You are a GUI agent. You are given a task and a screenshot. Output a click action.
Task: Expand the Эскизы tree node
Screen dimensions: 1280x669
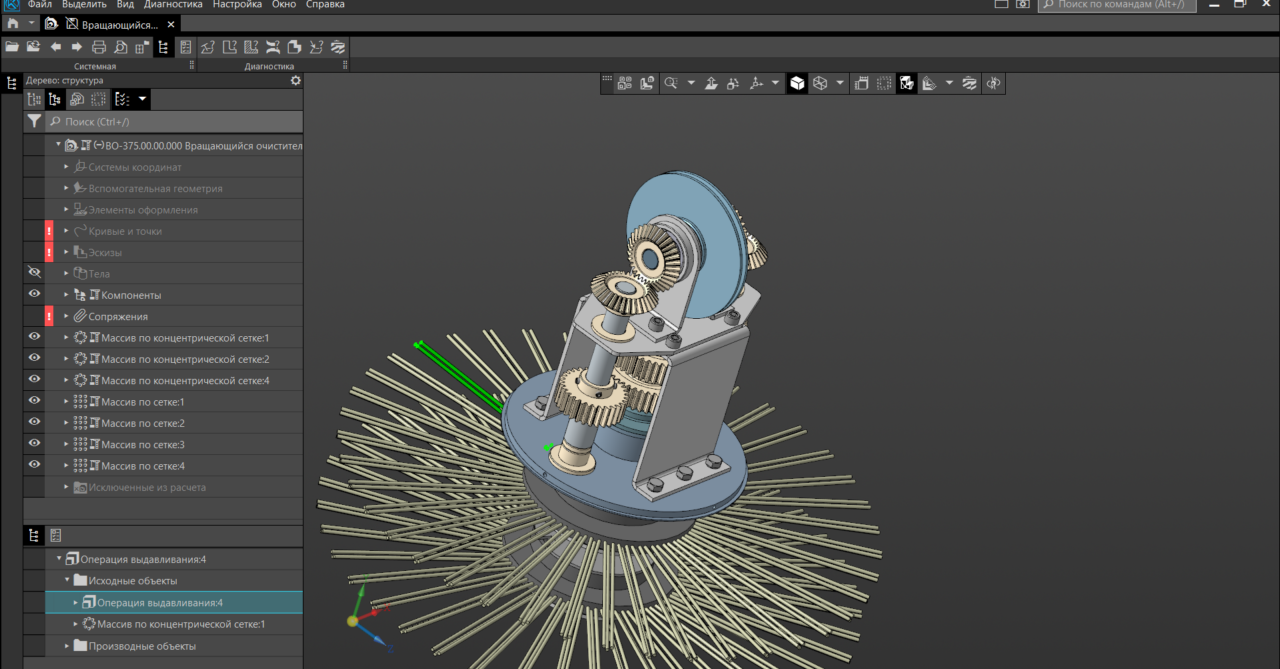click(67, 252)
